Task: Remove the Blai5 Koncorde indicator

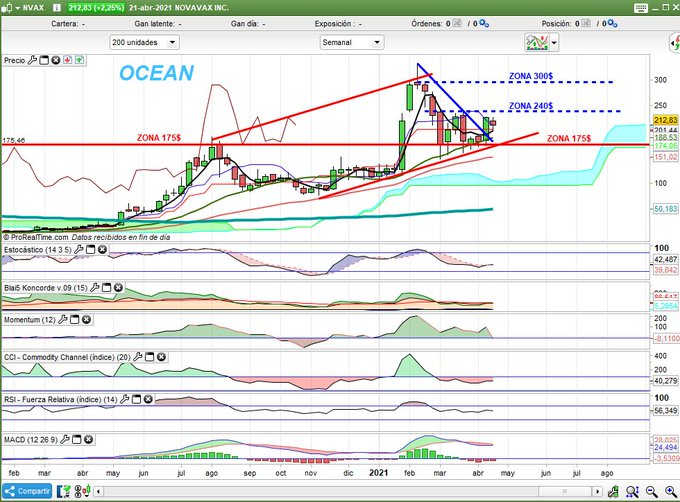Action: click(x=118, y=287)
